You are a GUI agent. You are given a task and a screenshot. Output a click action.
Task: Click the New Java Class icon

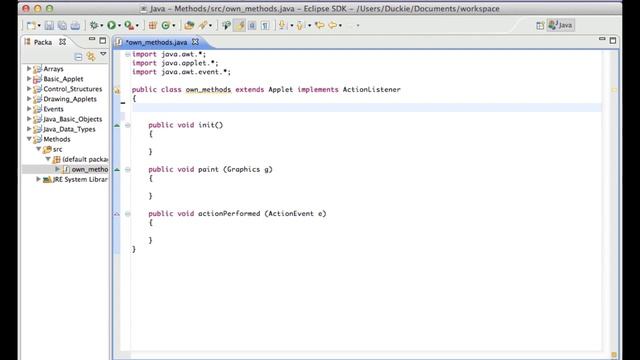point(165,25)
